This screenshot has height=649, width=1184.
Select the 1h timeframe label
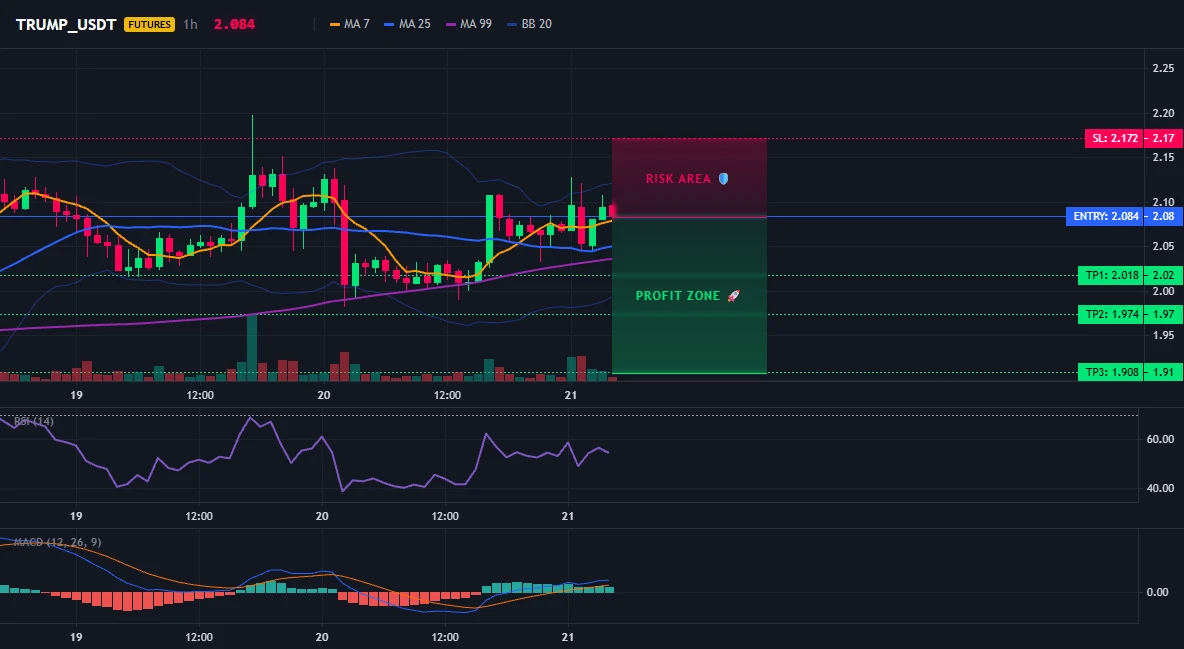tap(190, 24)
